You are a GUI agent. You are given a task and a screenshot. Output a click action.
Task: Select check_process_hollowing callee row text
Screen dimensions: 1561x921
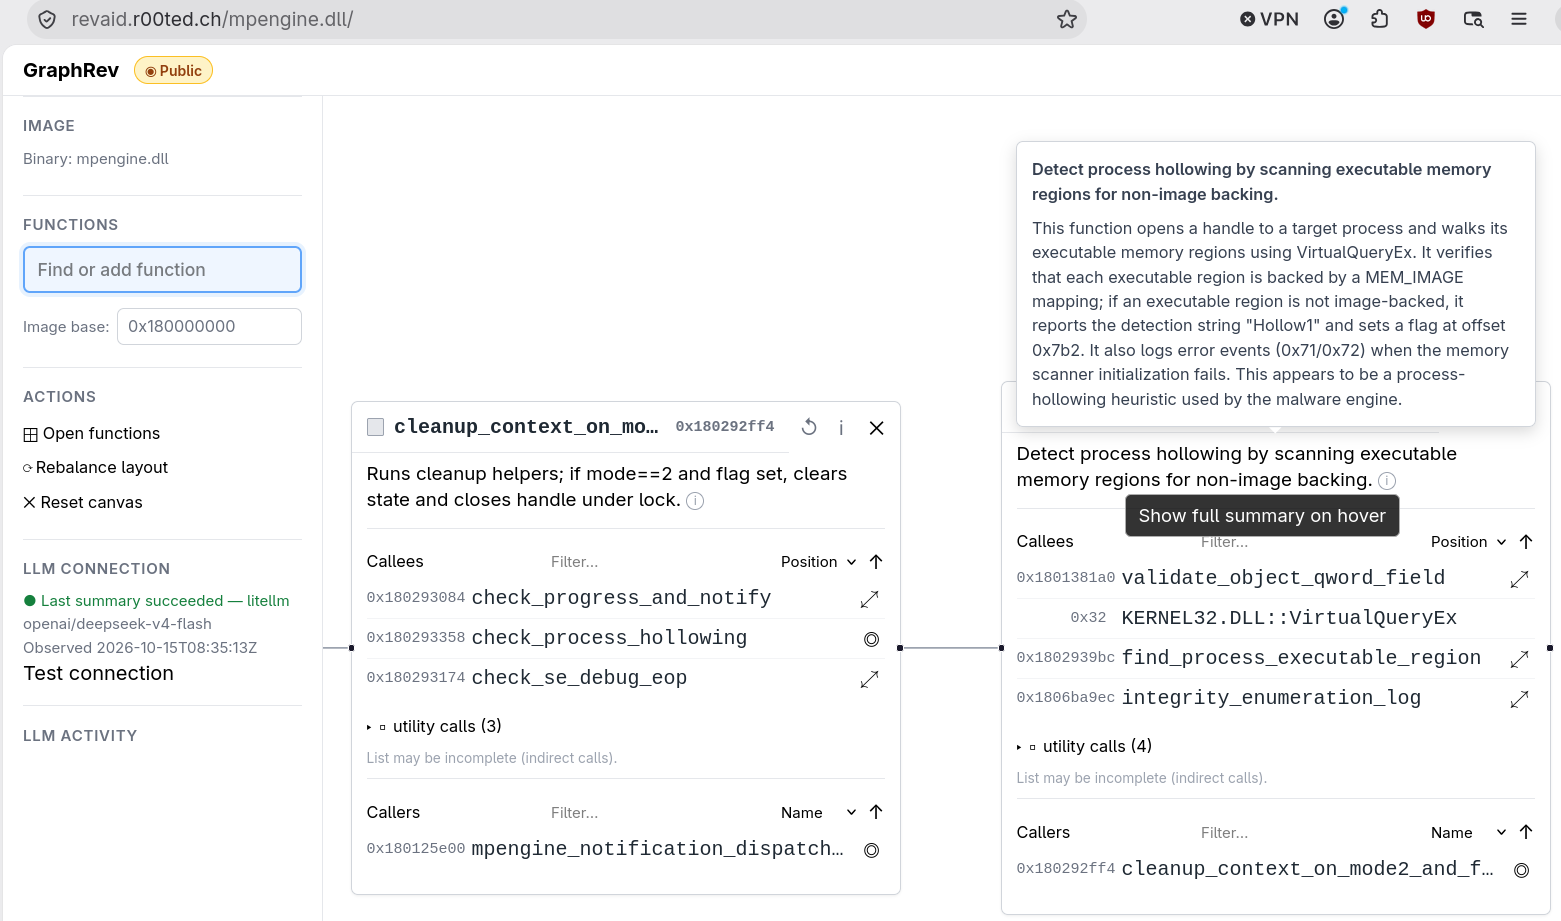pos(609,638)
